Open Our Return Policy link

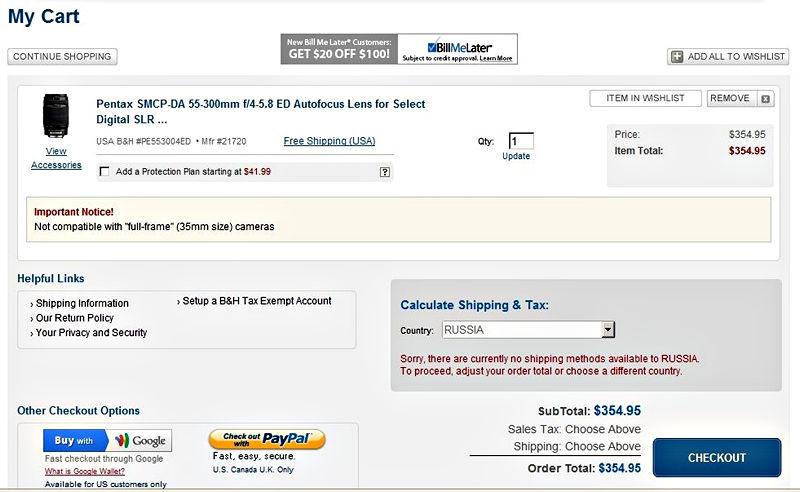coord(75,318)
